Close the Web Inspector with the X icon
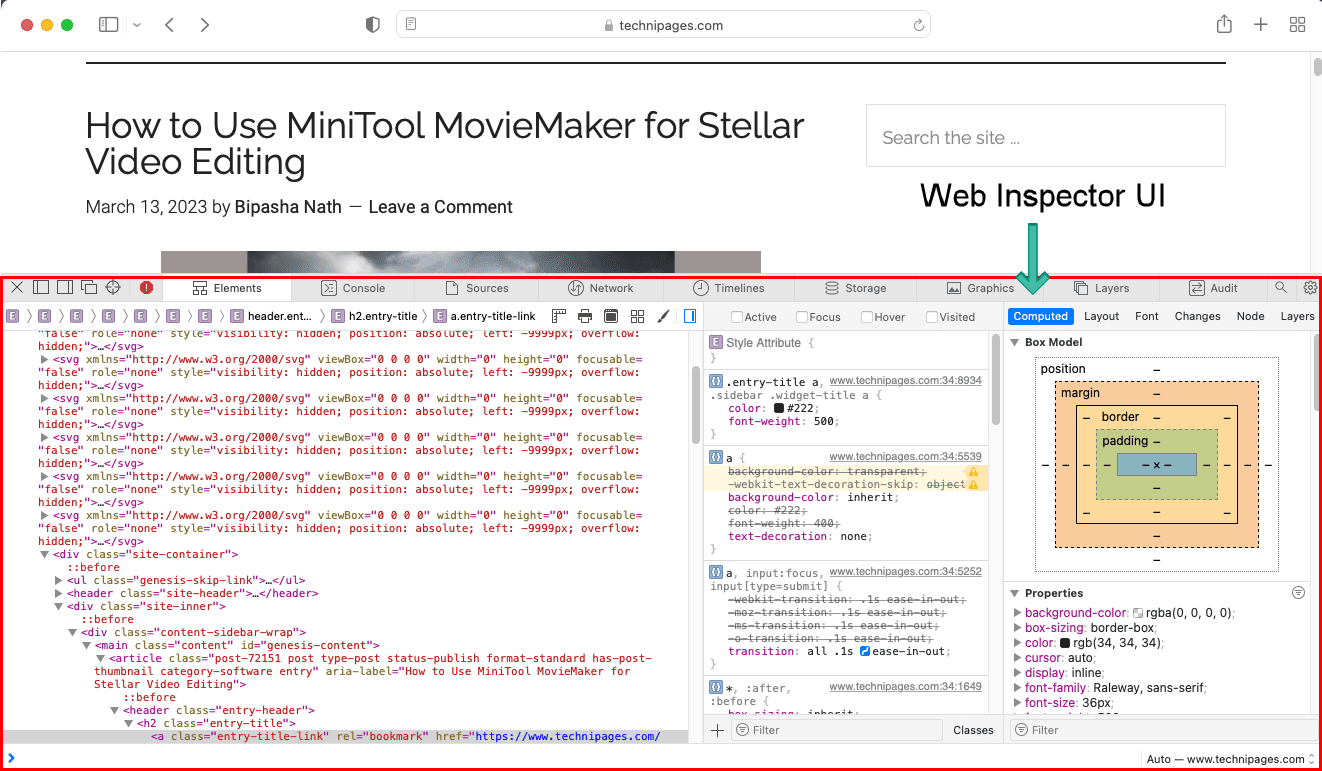The width and height of the screenshot is (1322, 771). tap(17, 288)
